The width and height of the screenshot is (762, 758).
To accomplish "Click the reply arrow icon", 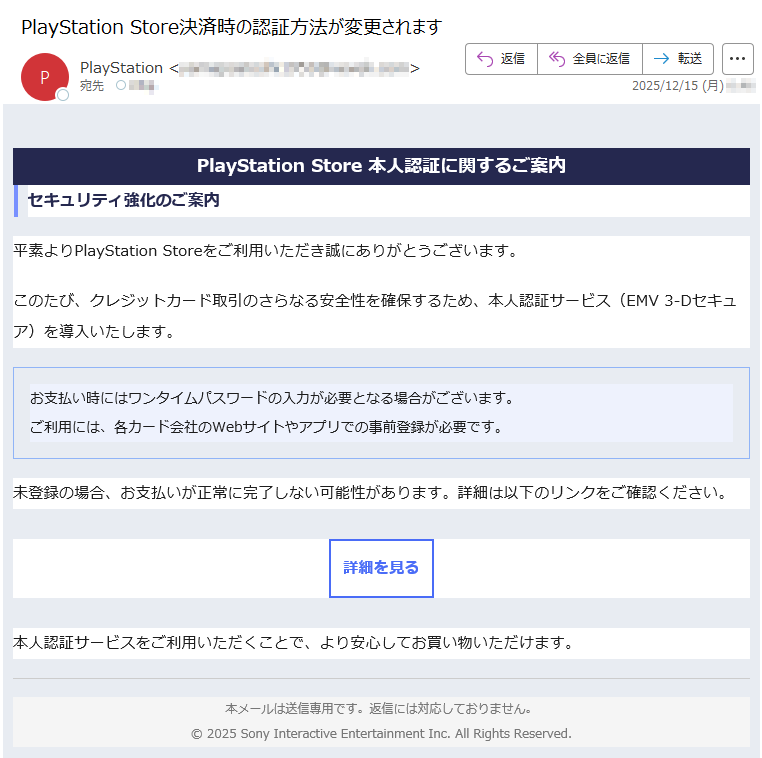I will 485,59.
